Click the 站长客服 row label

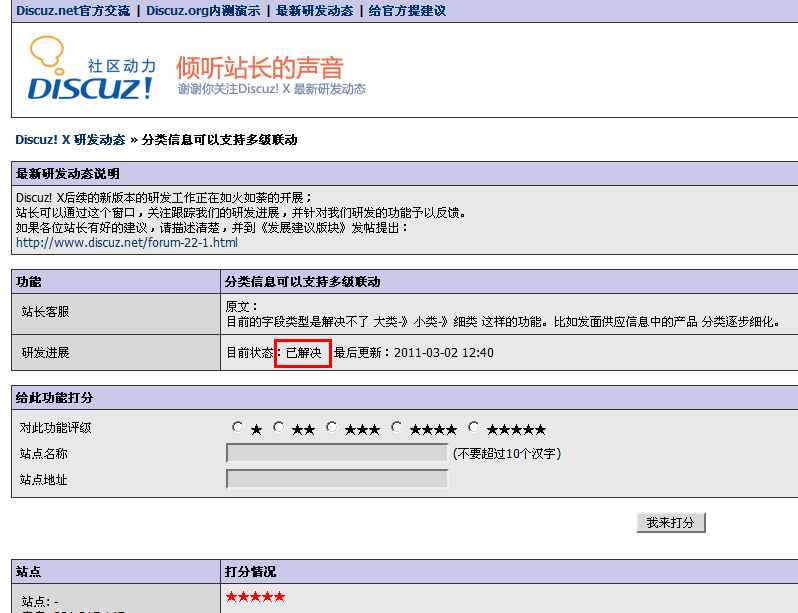click(x=45, y=312)
